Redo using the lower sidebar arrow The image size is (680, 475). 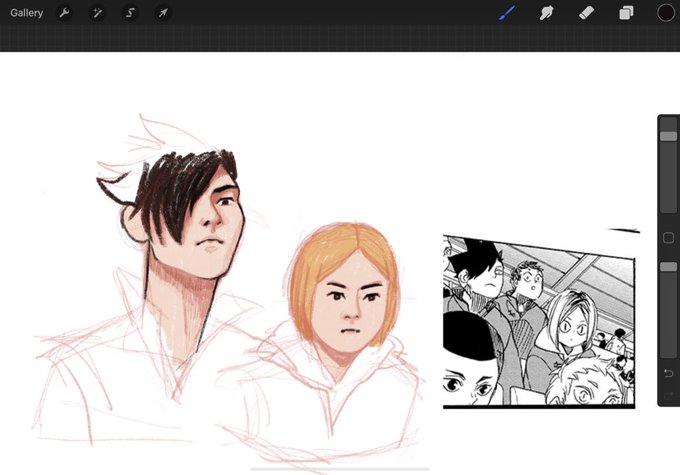(668, 395)
